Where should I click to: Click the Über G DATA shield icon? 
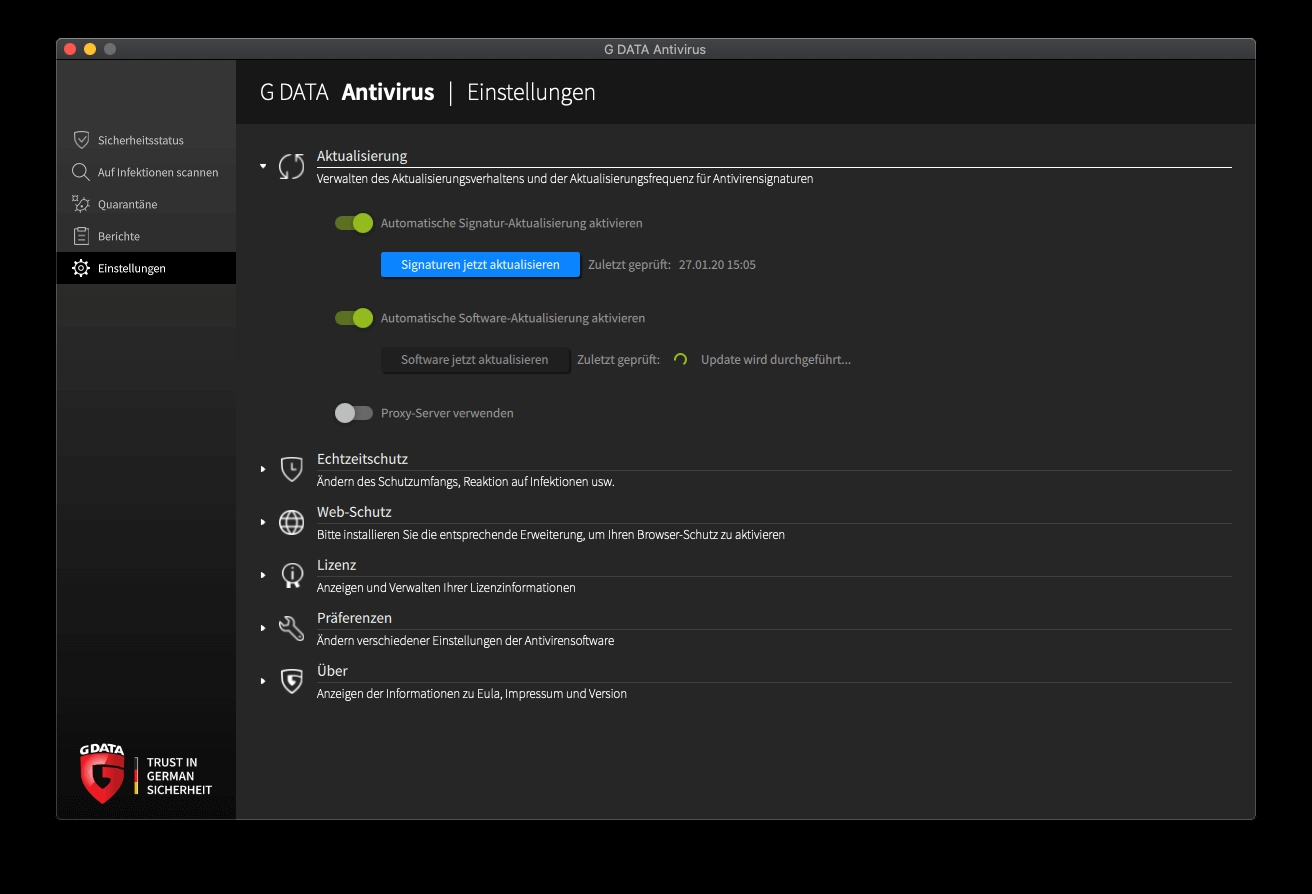pos(291,681)
